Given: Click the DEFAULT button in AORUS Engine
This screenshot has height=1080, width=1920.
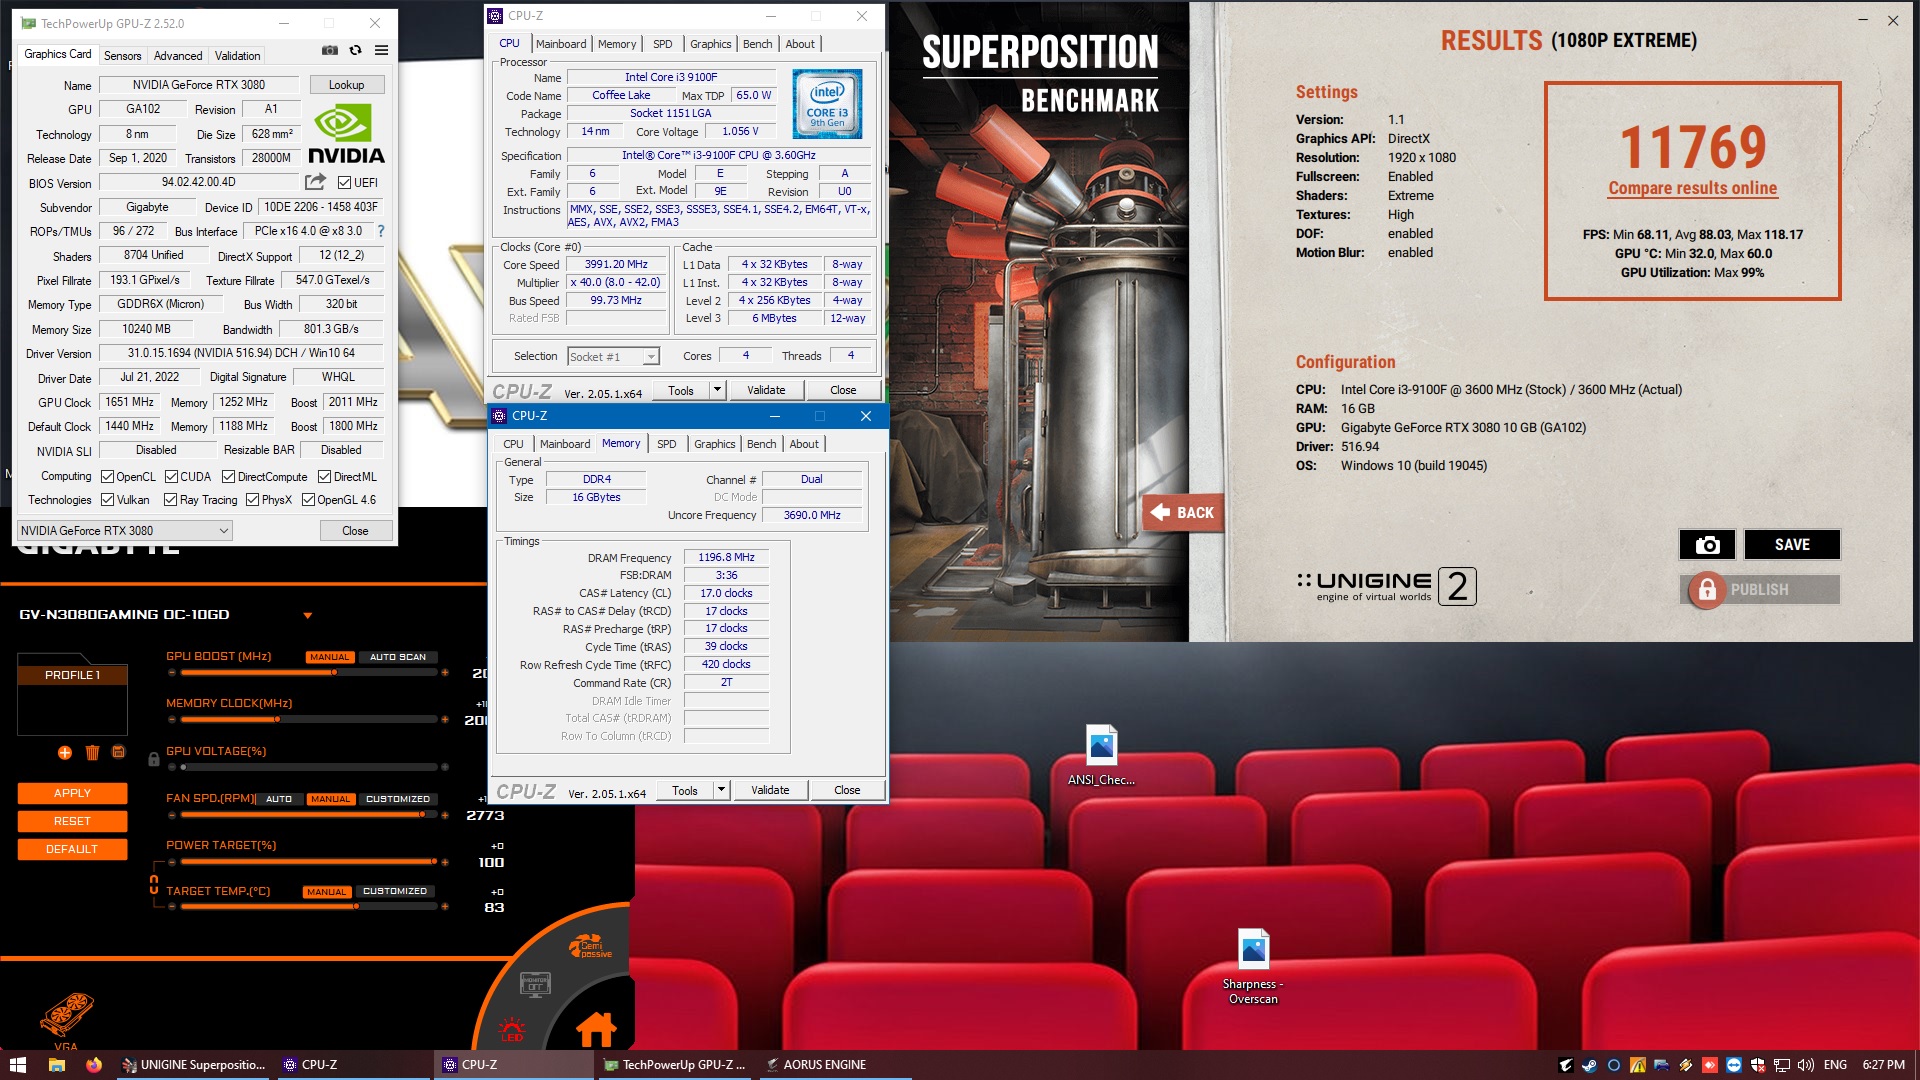Looking at the screenshot, I should coord(72,849).
